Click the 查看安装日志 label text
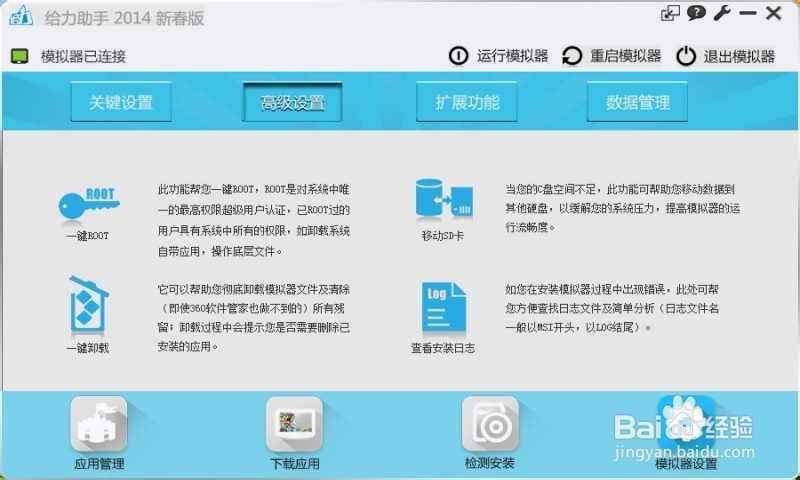This screenshot has height=480, width=800. point(443,348)
